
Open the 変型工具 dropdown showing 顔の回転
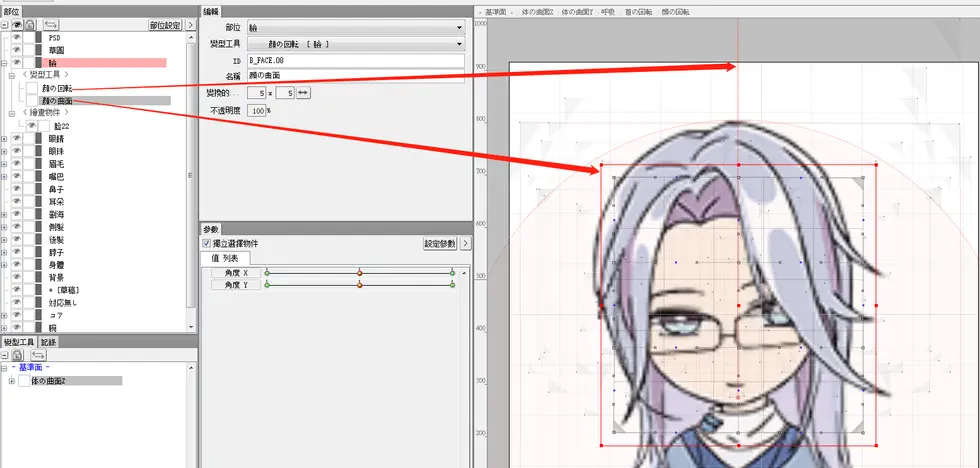[356, 44]
